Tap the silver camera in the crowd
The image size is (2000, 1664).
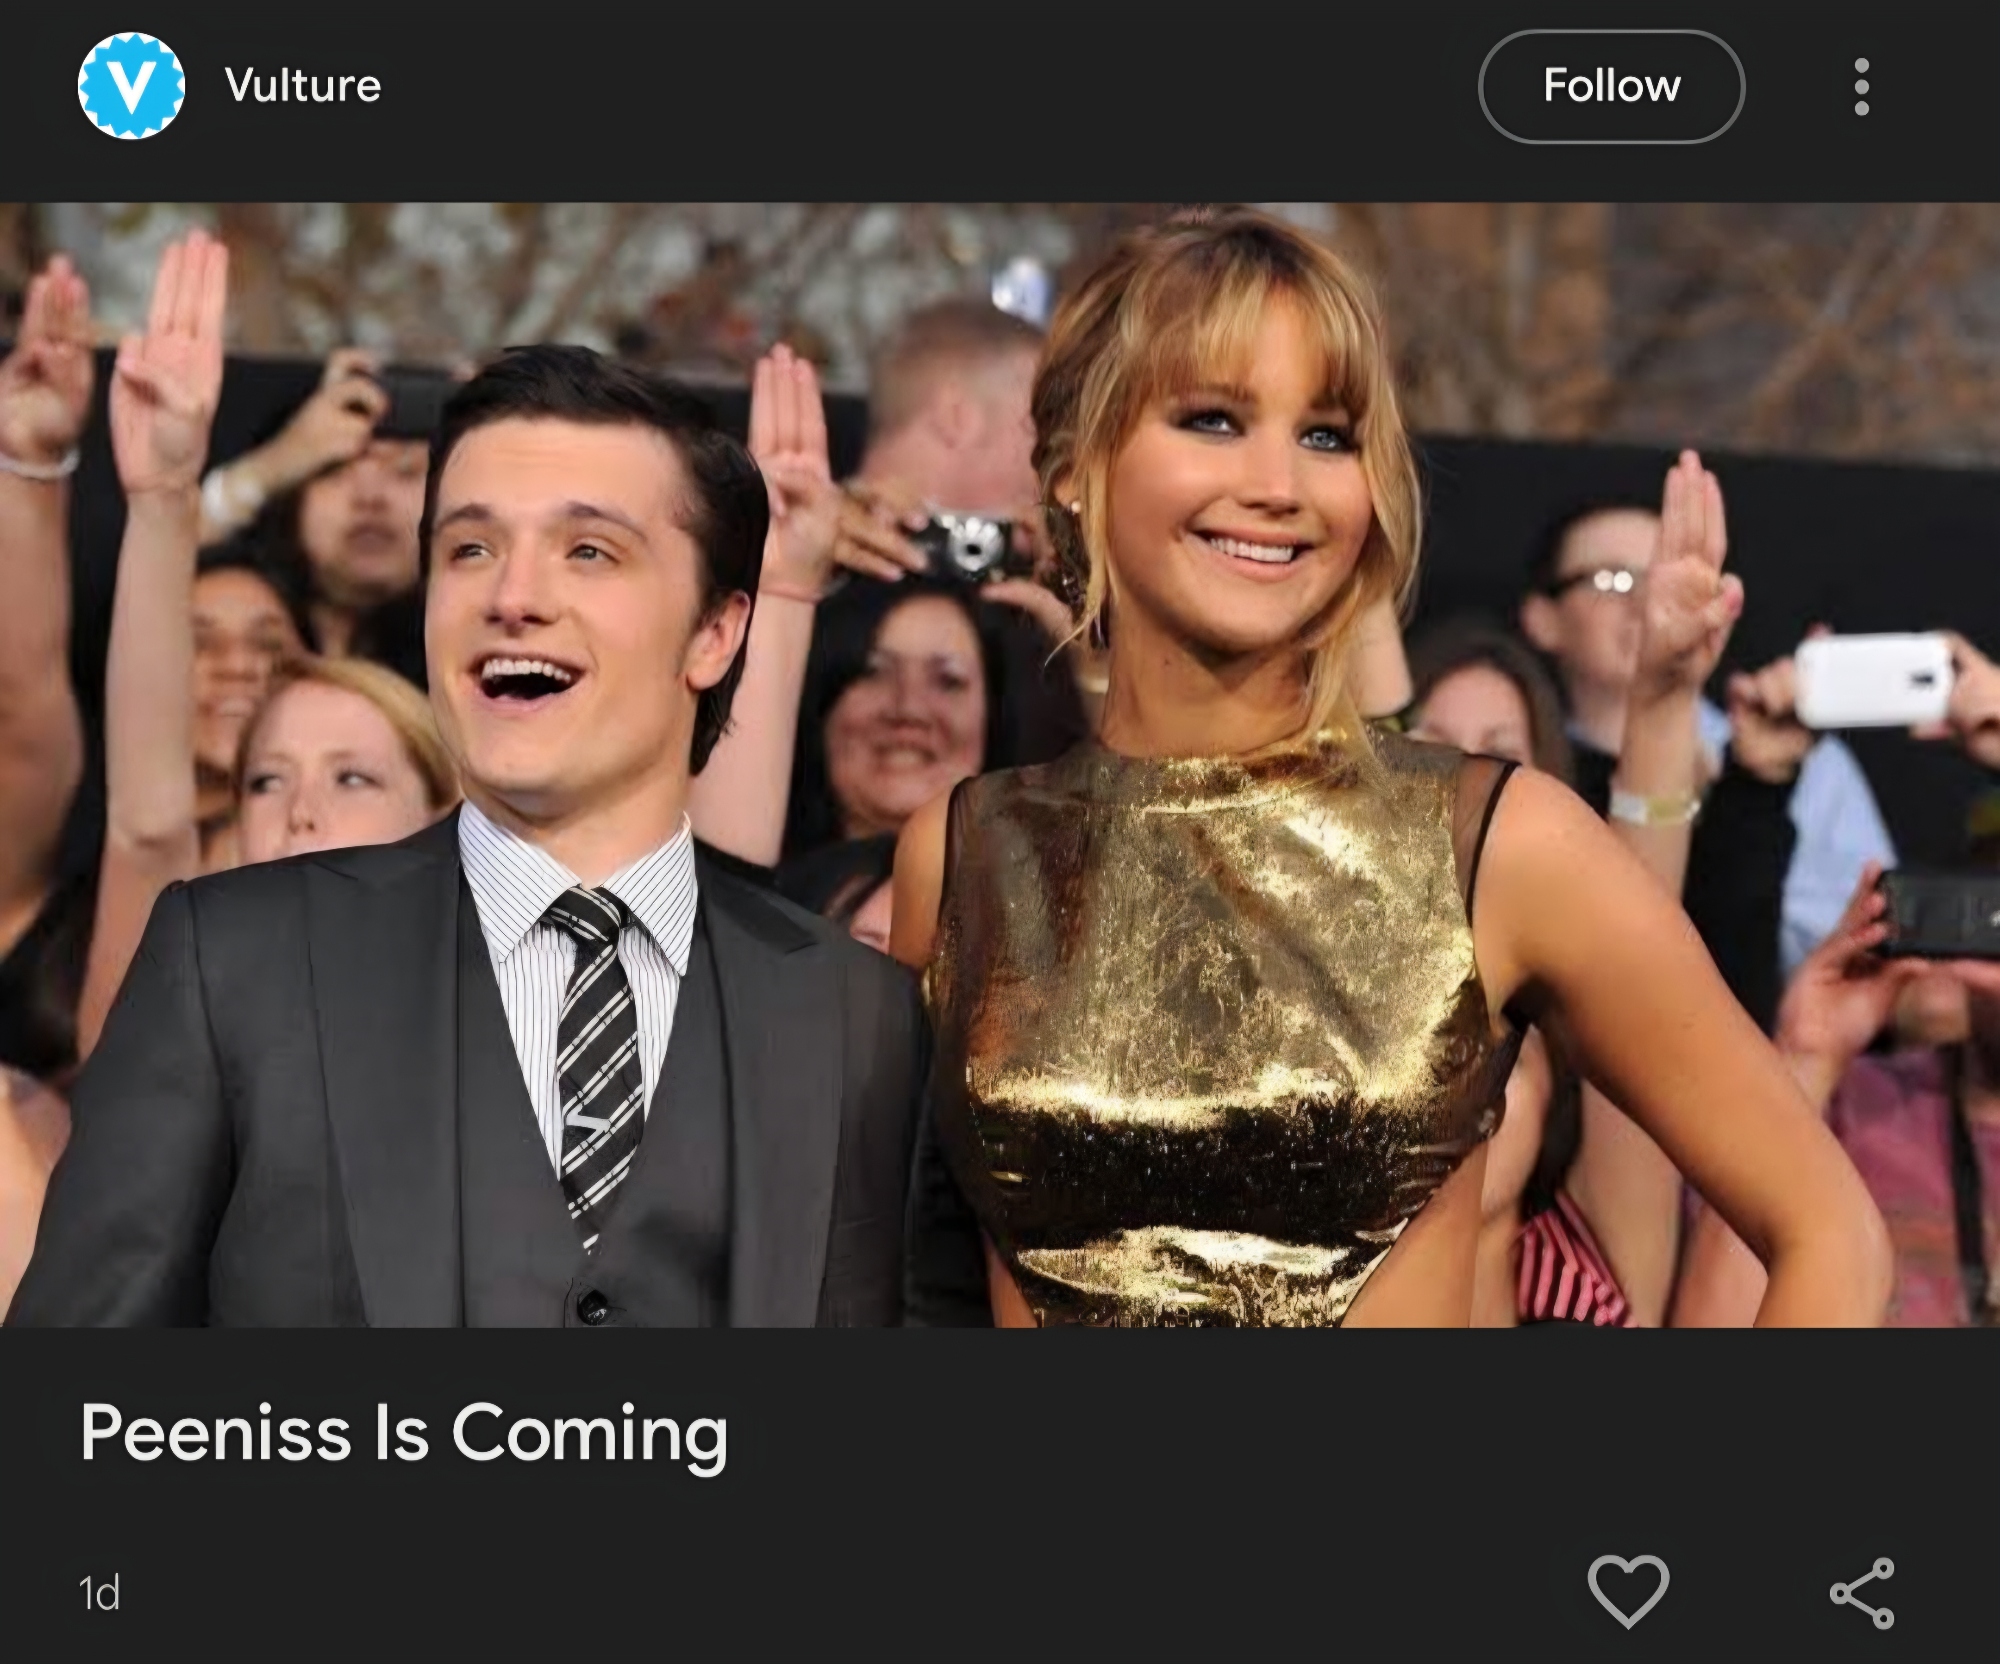pyautogui.click(x=965, y=545)
